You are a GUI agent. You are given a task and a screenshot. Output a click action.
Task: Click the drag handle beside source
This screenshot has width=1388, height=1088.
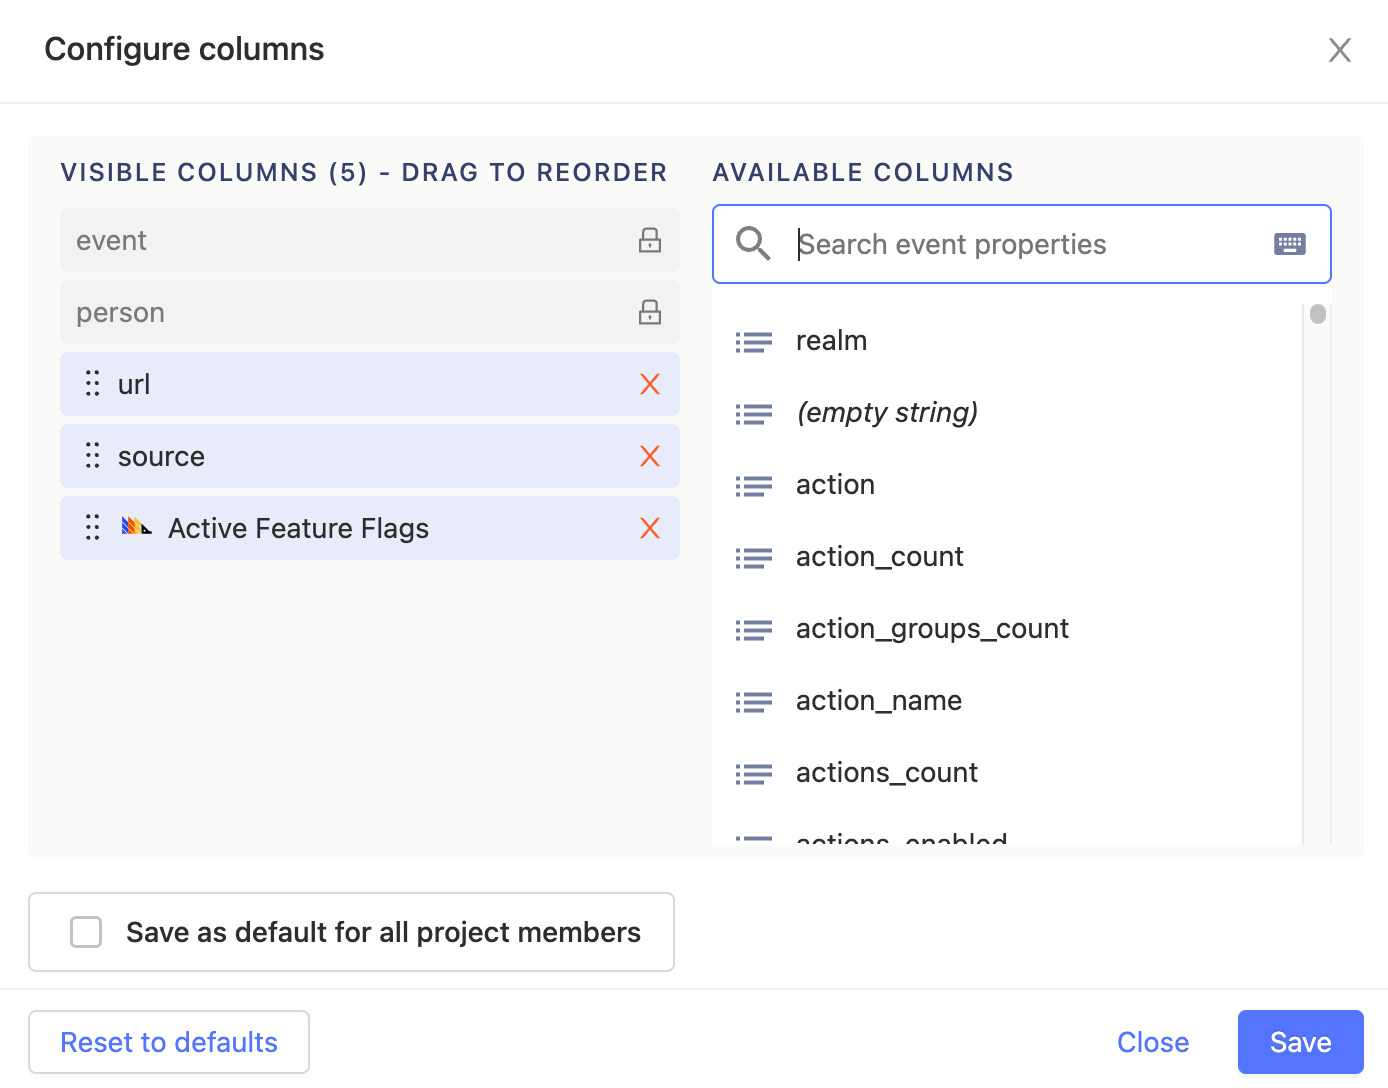tap(92, 456)
